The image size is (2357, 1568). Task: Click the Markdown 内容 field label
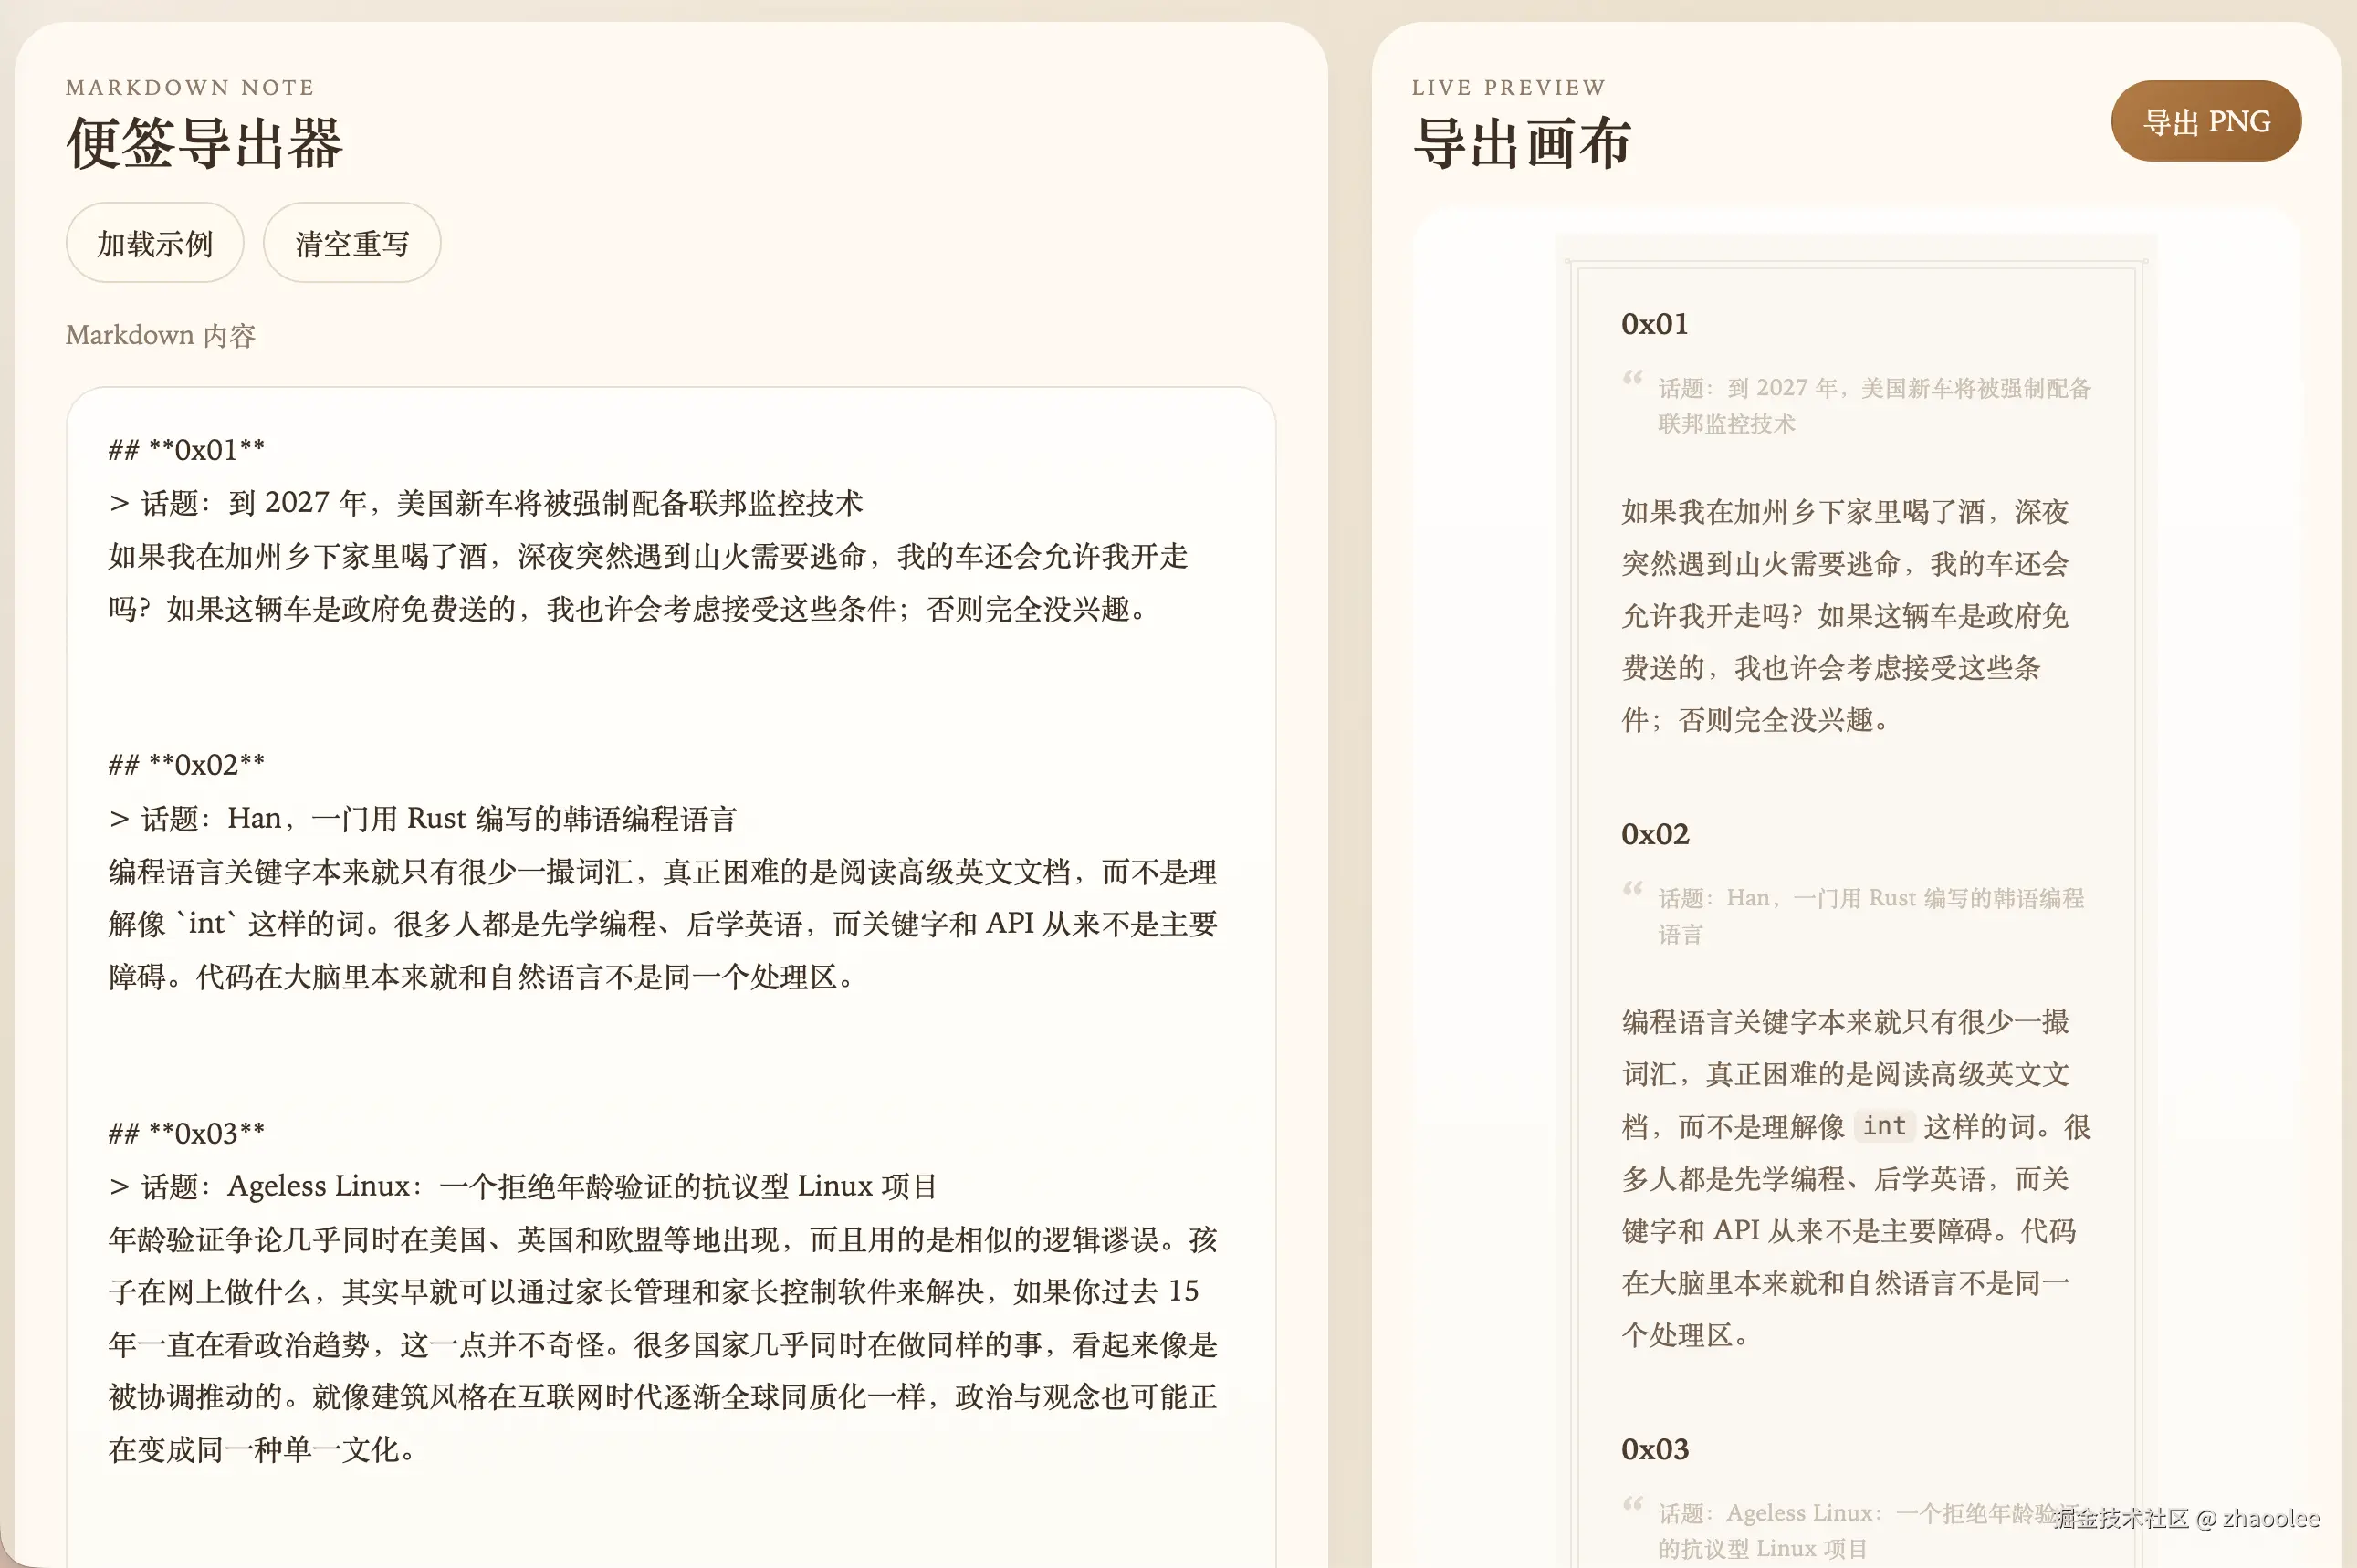160,334
